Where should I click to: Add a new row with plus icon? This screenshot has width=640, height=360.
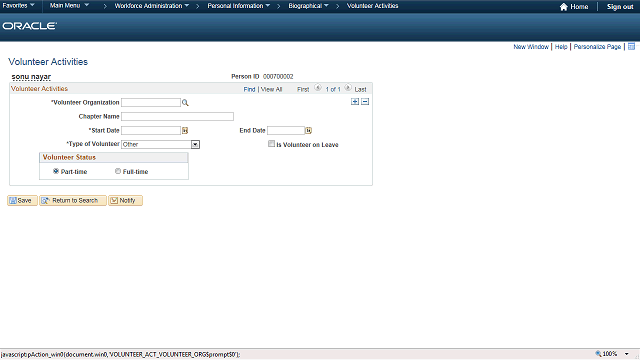tap(355, 102)
